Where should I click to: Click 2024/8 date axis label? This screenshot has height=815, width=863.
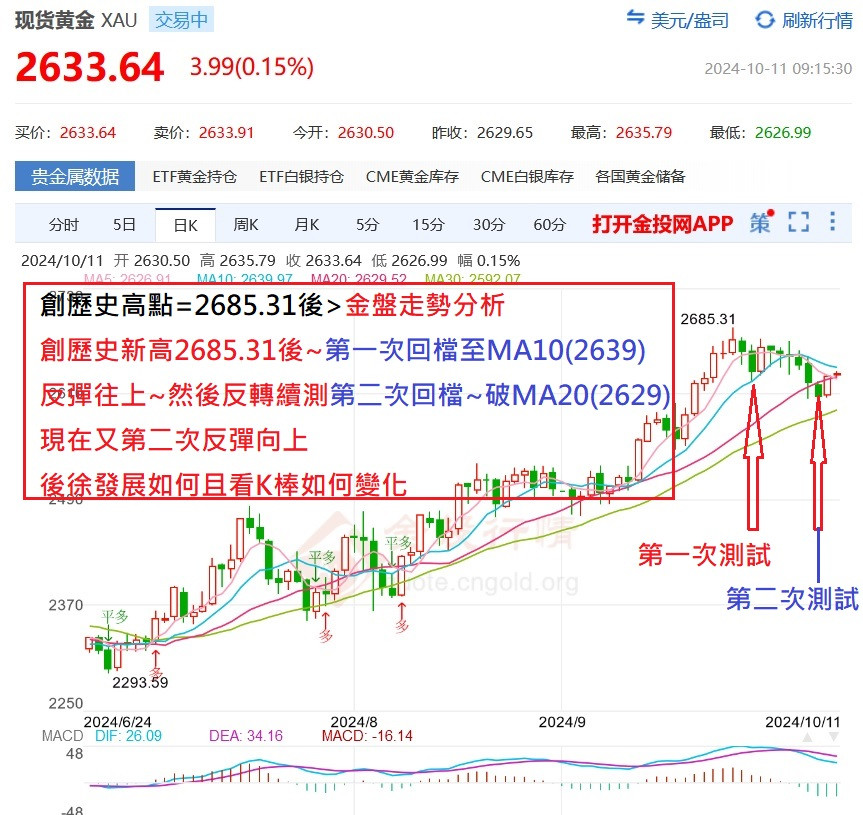(x=354, y=721)
